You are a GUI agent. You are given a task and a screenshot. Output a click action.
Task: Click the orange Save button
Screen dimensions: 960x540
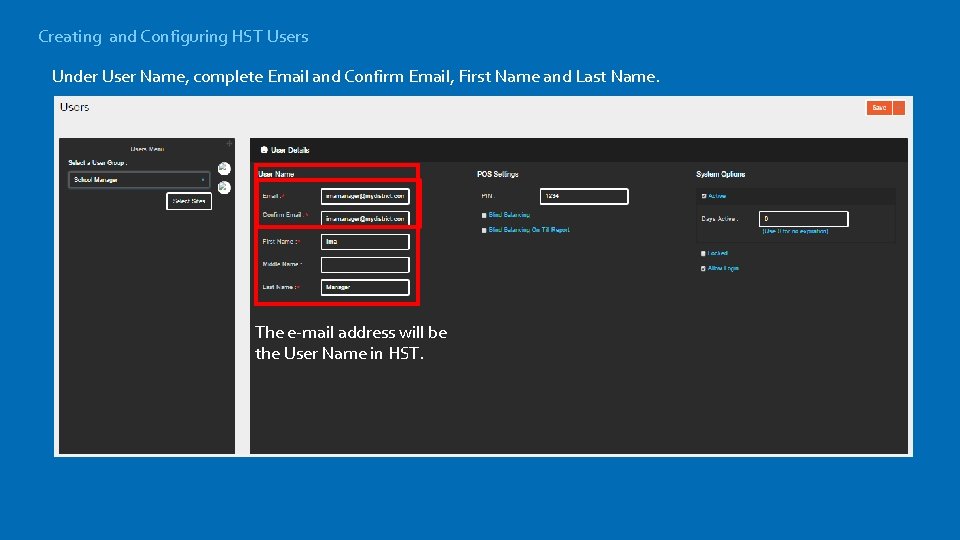click(x=879, y=108)
